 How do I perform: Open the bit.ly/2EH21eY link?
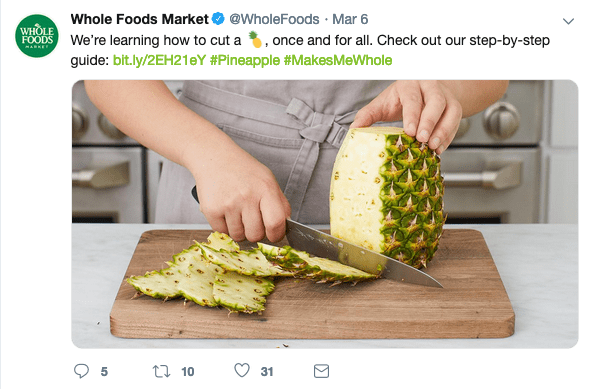click(x=159, y=60)
